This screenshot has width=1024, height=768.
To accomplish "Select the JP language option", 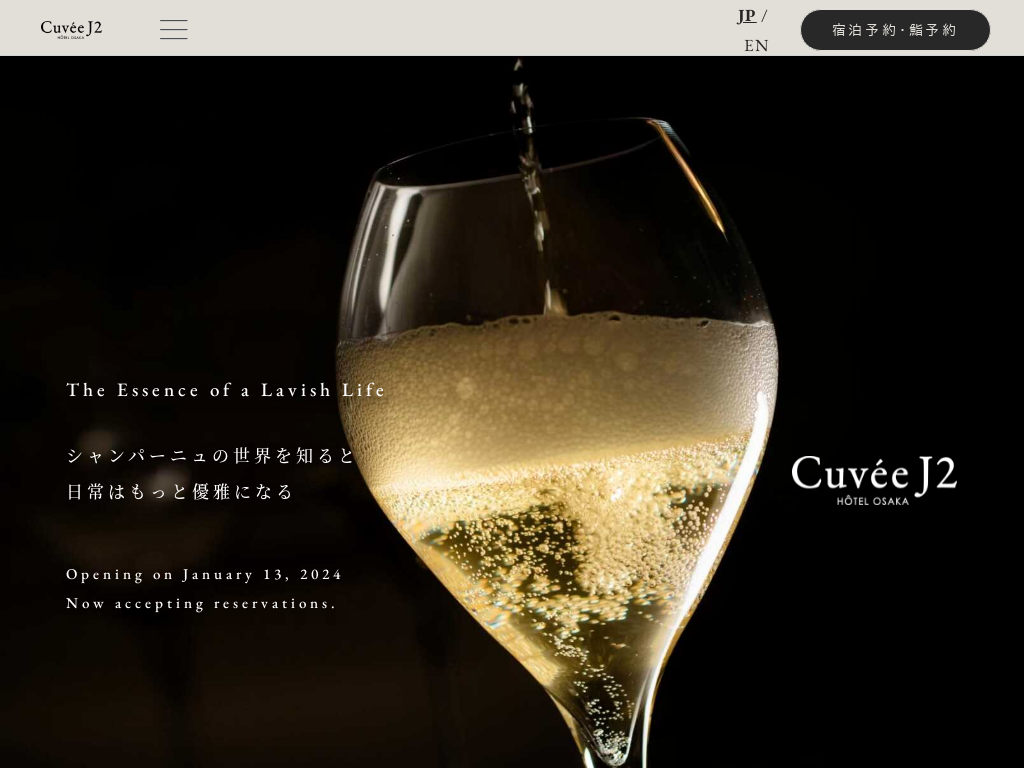I will 746,16.
